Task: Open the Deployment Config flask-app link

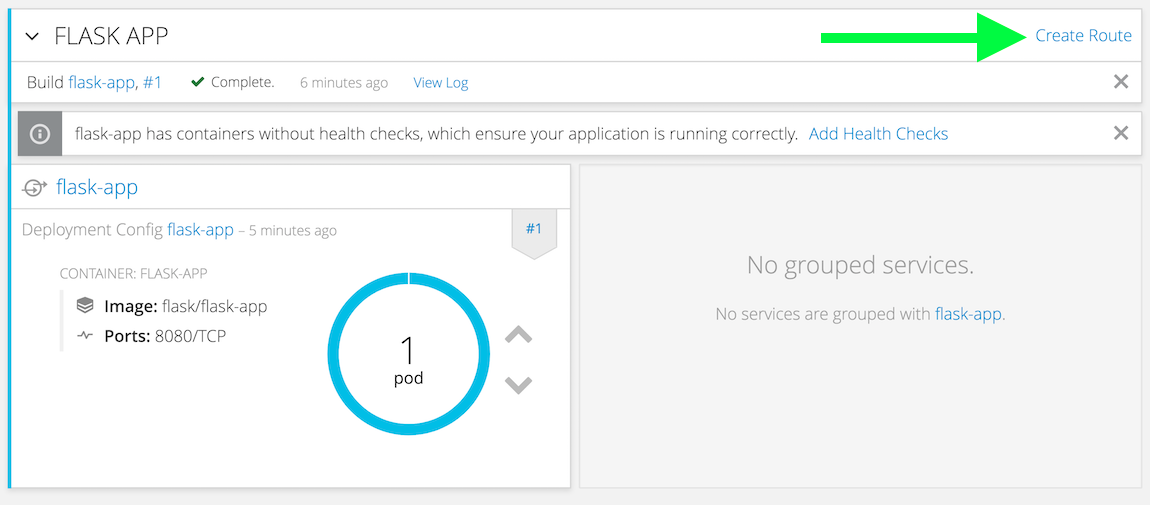Action: click(x=200, y=230)
